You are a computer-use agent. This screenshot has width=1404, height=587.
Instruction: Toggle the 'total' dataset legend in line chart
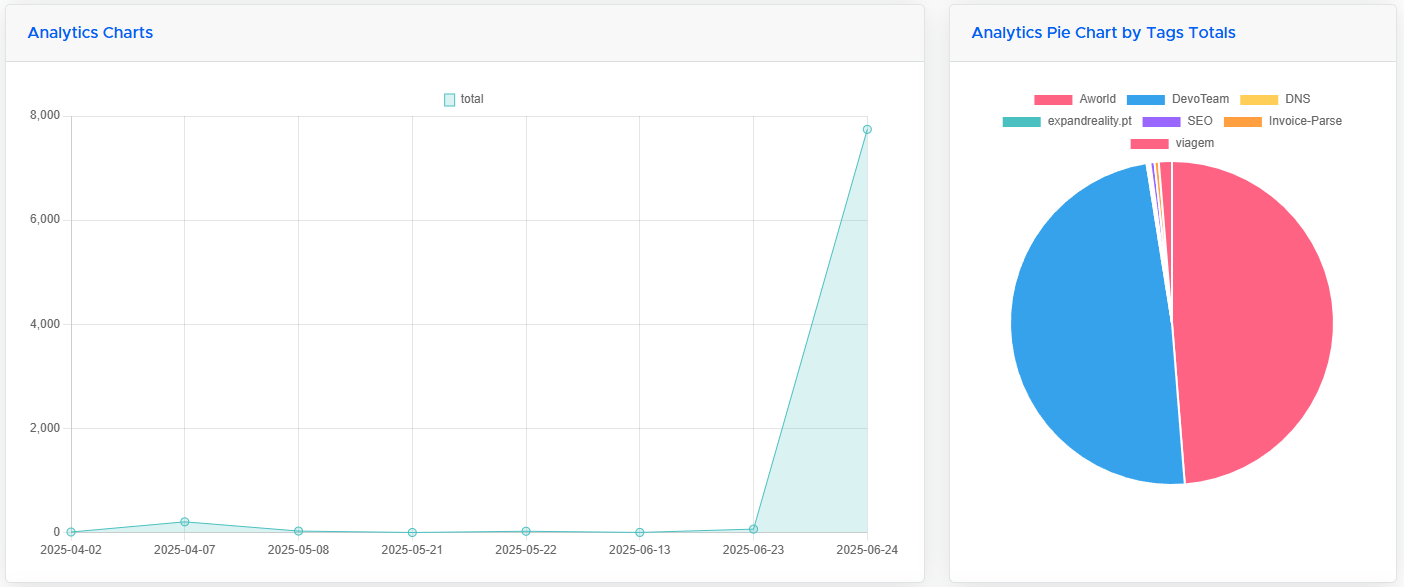tap(464, 99)
